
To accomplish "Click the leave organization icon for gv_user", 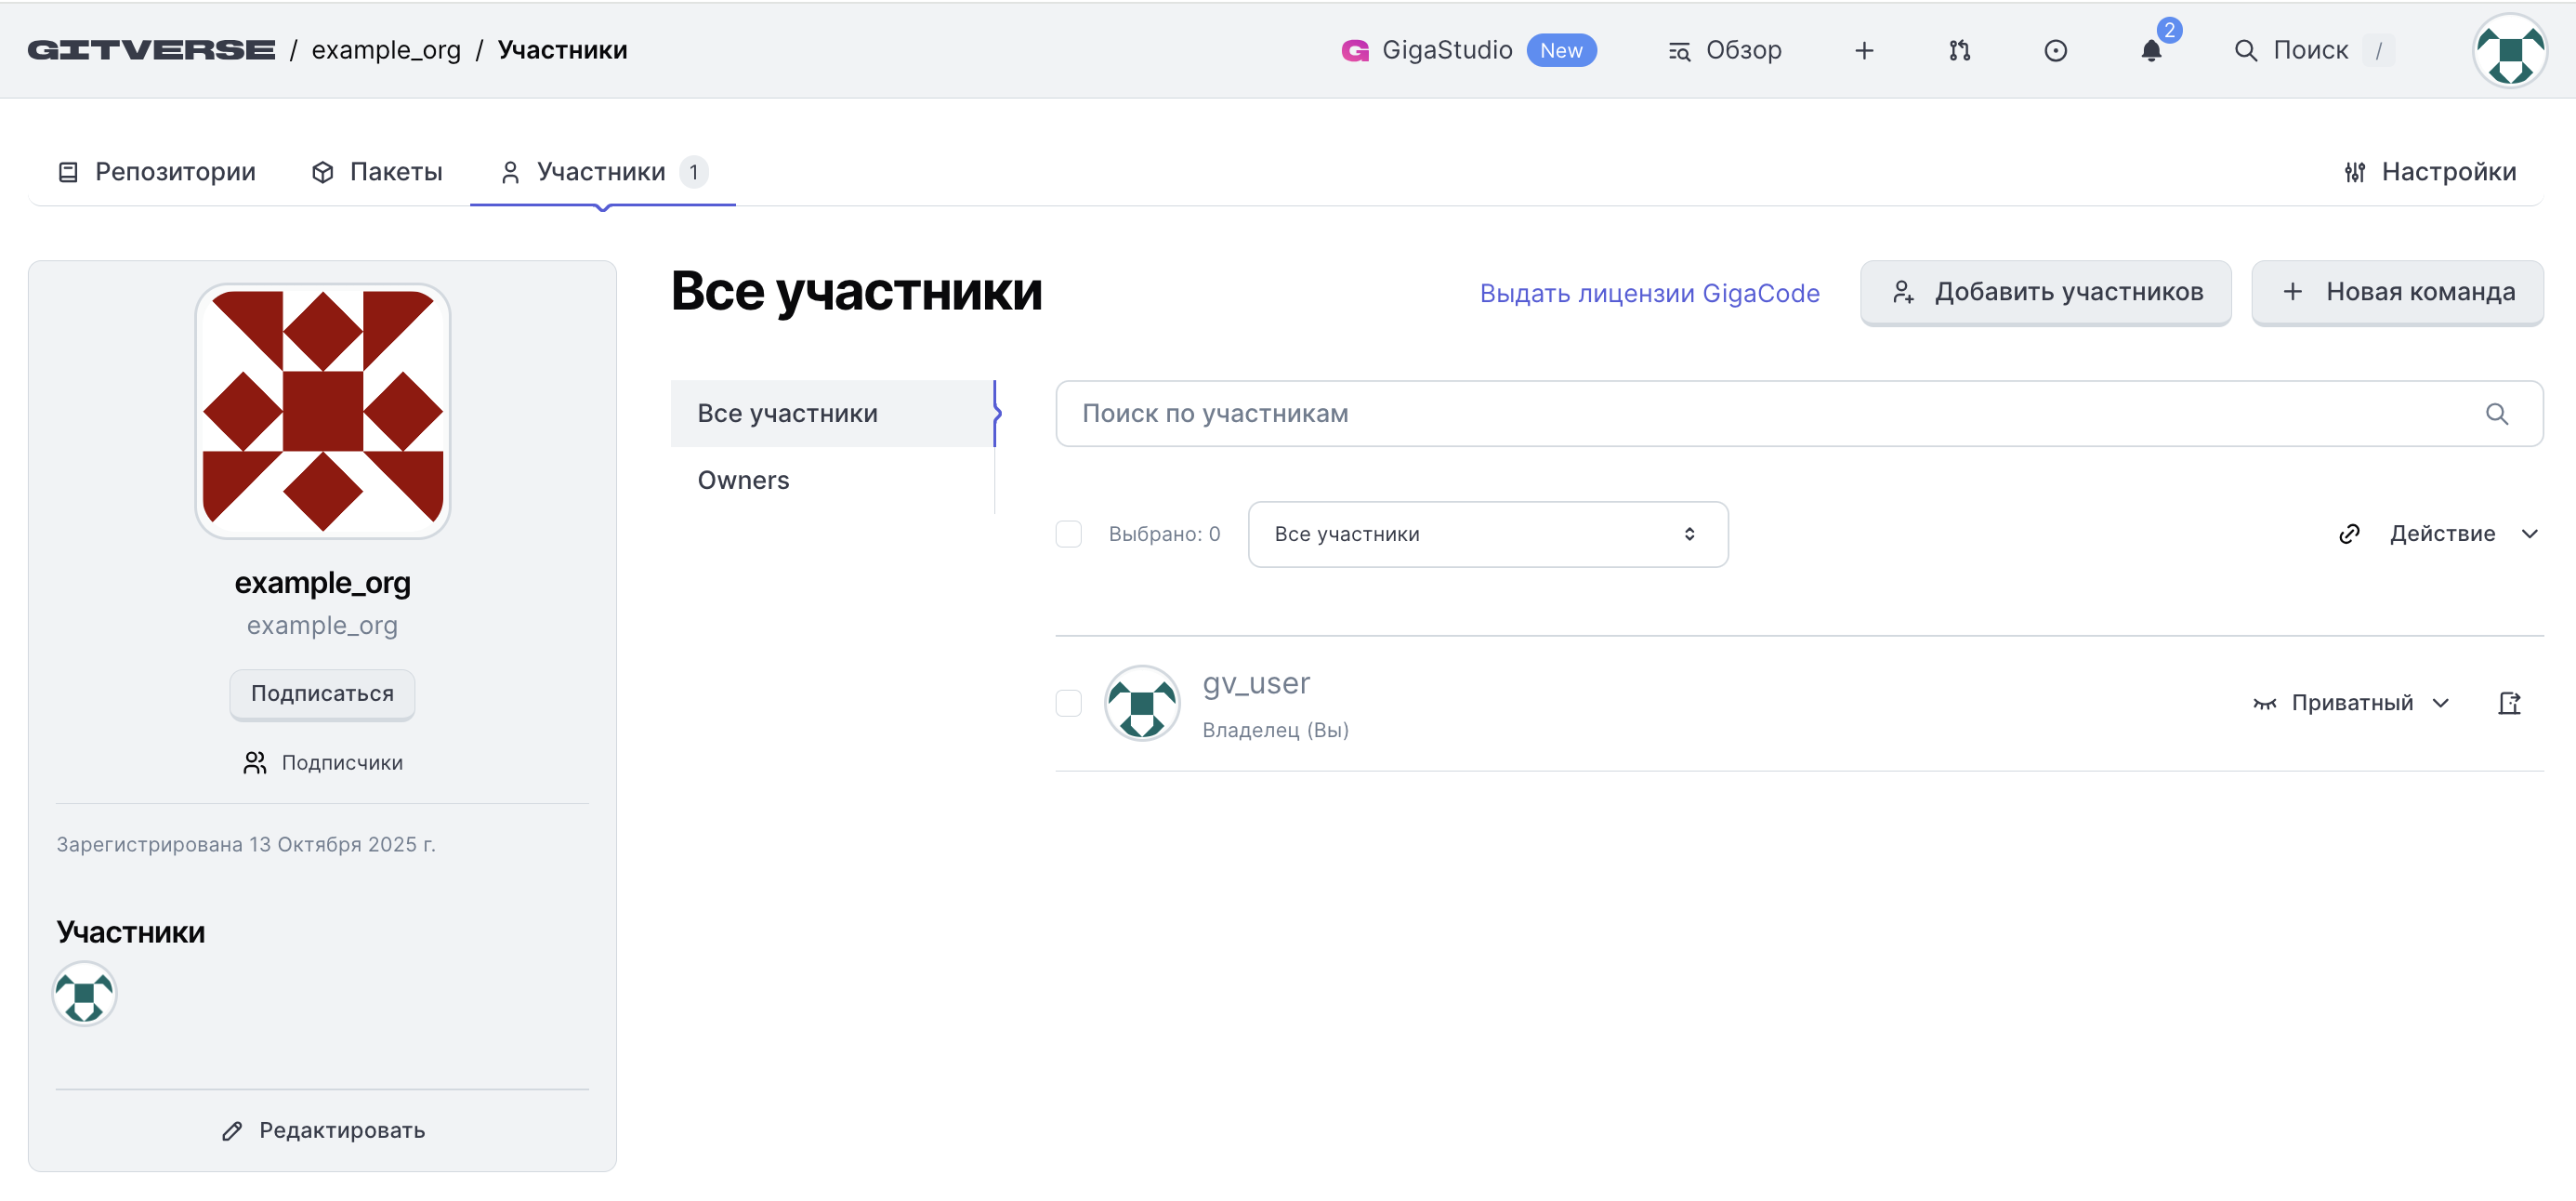I will coord(2509,703).
